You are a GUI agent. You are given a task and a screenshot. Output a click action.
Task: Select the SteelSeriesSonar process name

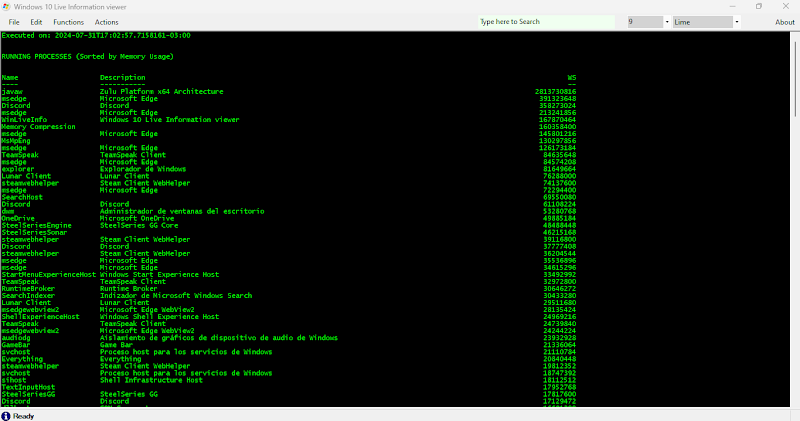point(34,233)
